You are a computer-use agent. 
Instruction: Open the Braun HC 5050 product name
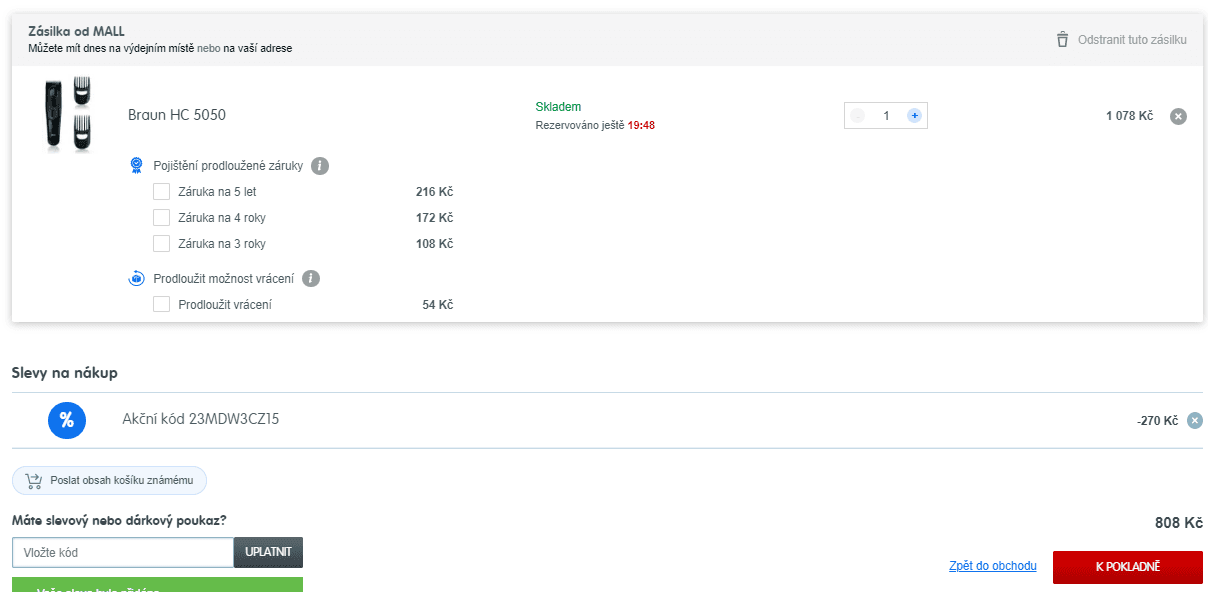[177, 115]
